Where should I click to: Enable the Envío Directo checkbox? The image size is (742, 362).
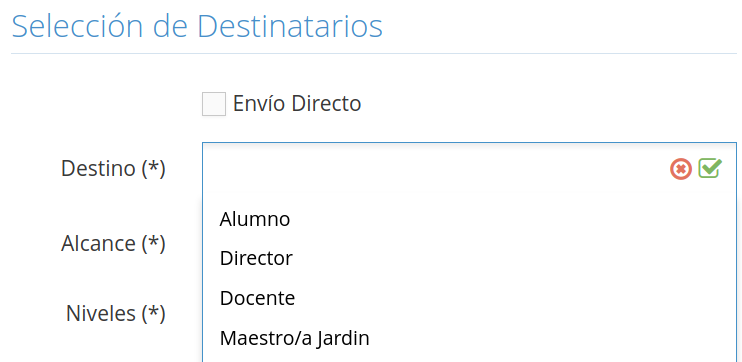[214, 104]
